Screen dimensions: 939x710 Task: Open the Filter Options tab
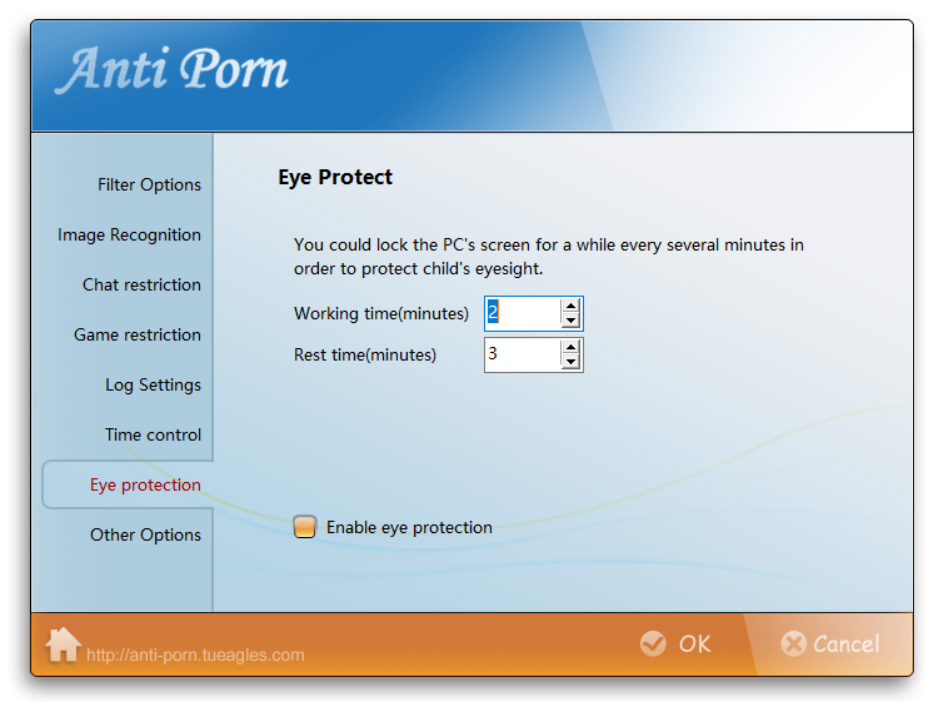[x=149, y=185]
